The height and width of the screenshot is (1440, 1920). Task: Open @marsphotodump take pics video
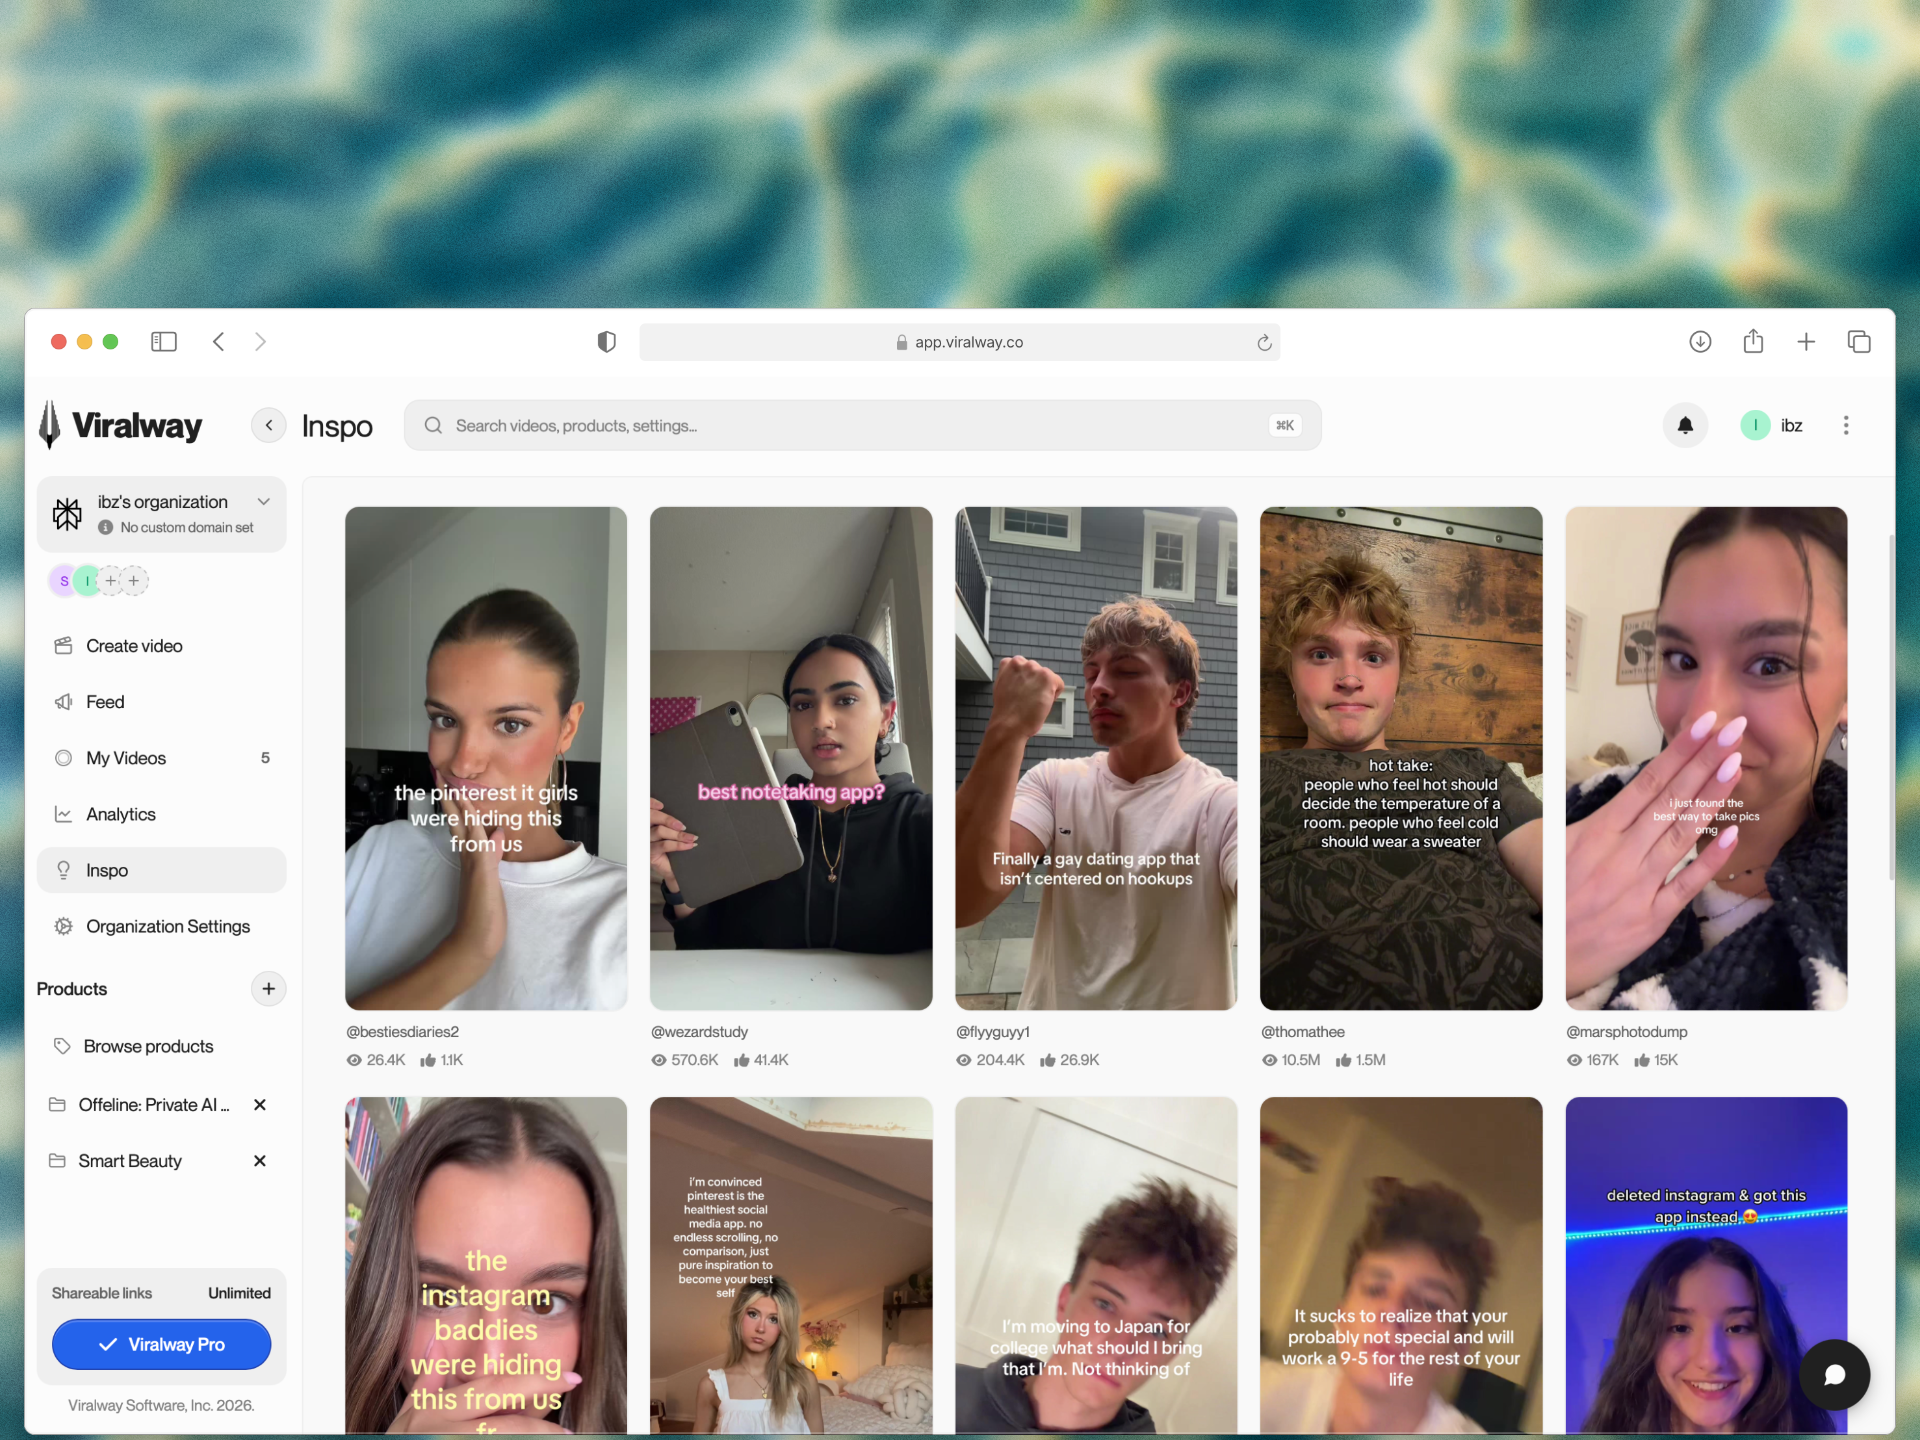1706,758
